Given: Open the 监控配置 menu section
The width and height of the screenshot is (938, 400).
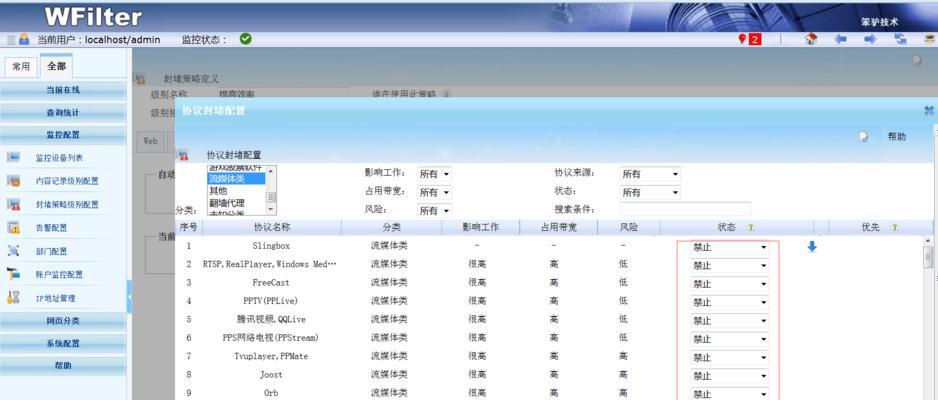Looking at the screenshot, I should (63, 135).
